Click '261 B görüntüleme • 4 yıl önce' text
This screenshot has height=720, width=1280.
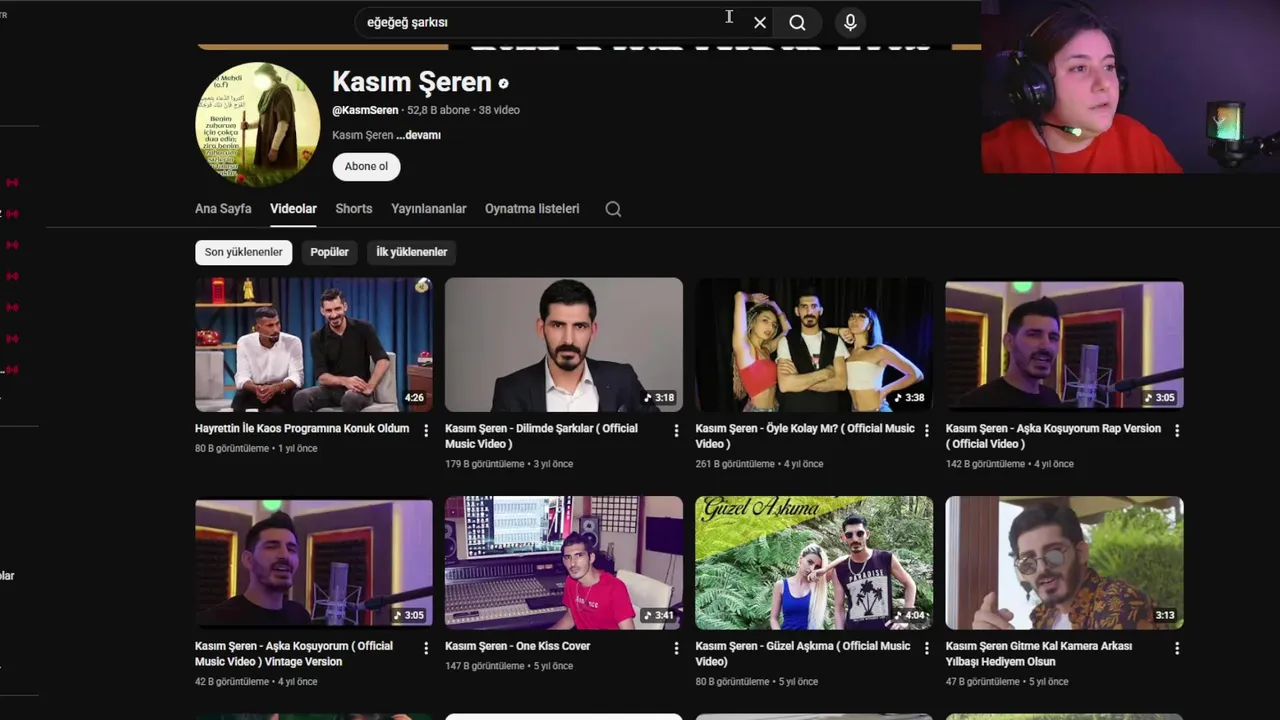(x=759, y=464)
